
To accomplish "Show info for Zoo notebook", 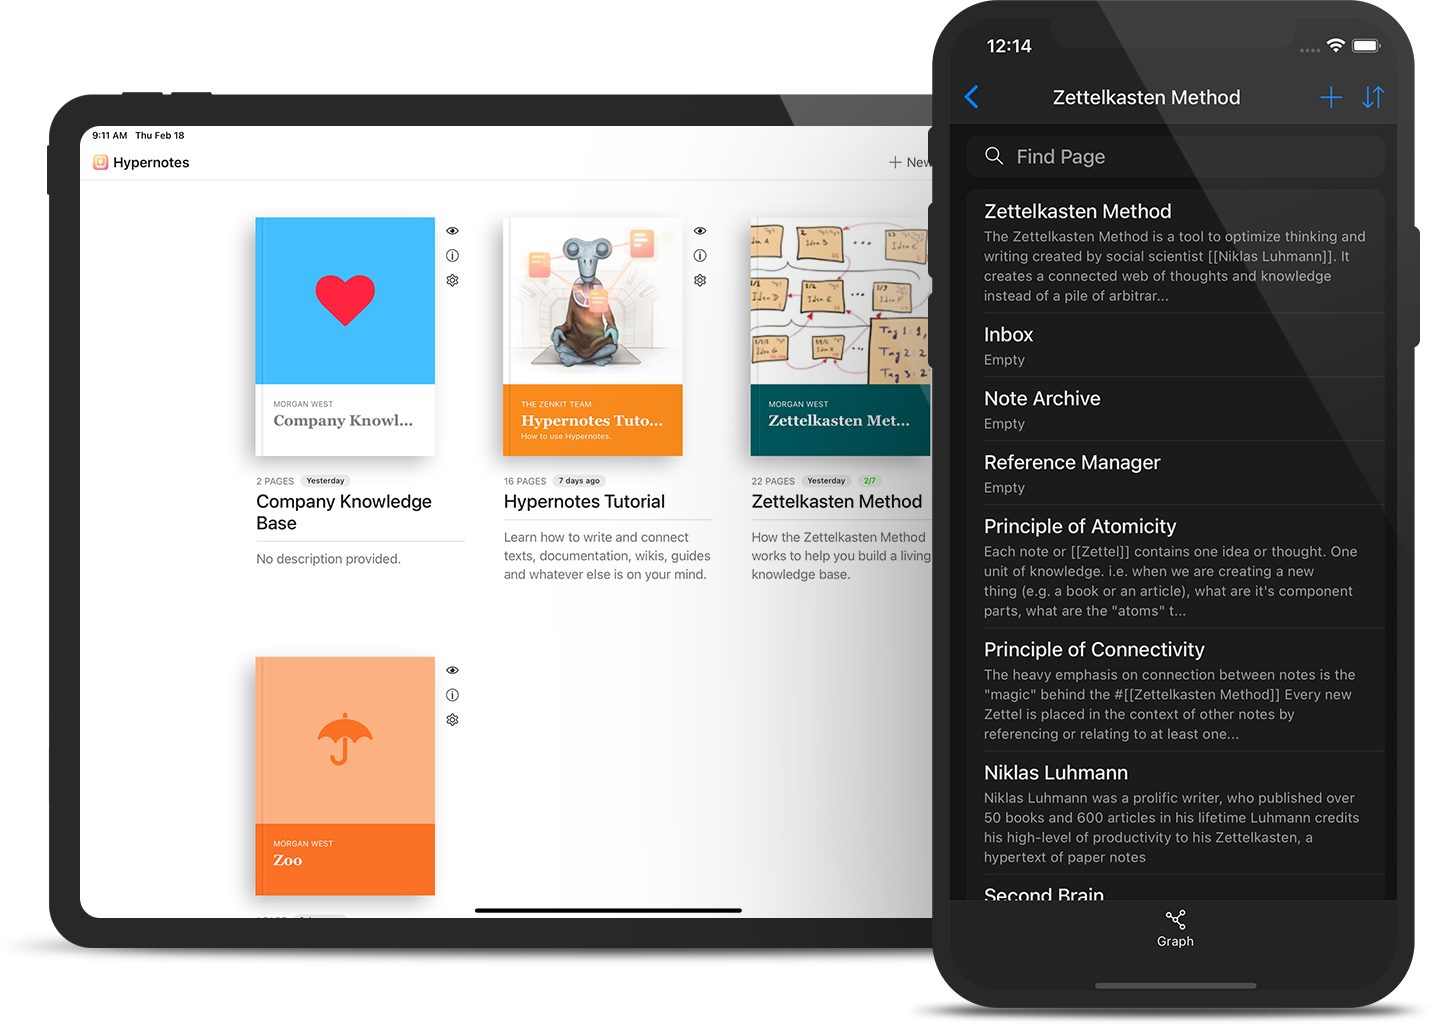I will click(452, 695).
